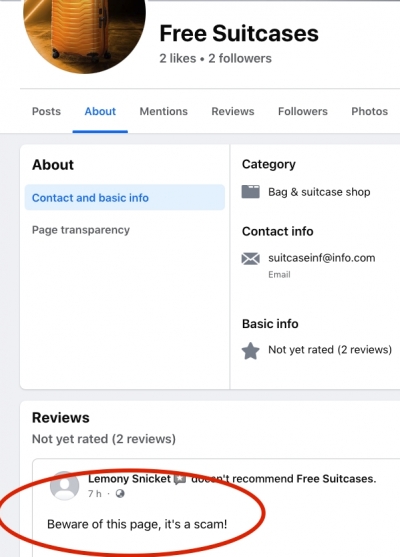Image resolution: width=400 pixels, height=557 pixels.
Task: Open the Mentions tab
Action: (164, 112)
